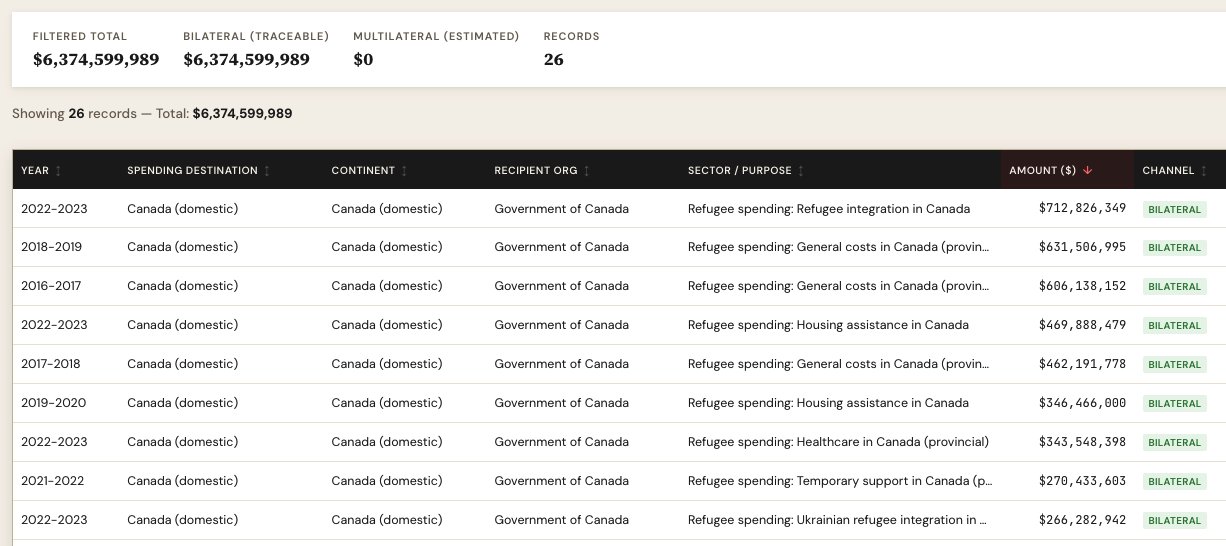Click the Healthcare in Canada (provincial) entry
This screenshot has width=1226, height=546.
tap(838, 443)
